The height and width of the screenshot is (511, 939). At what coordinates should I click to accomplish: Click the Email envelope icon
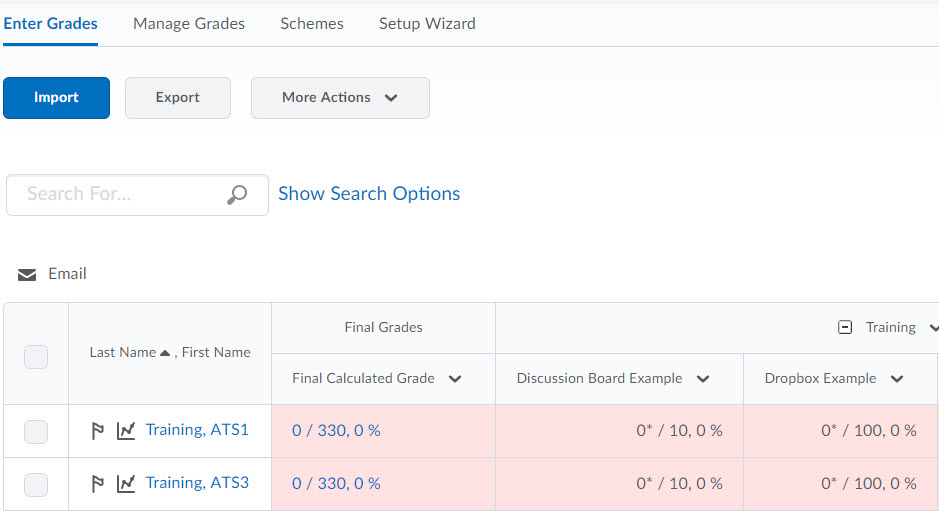[27, 275]
